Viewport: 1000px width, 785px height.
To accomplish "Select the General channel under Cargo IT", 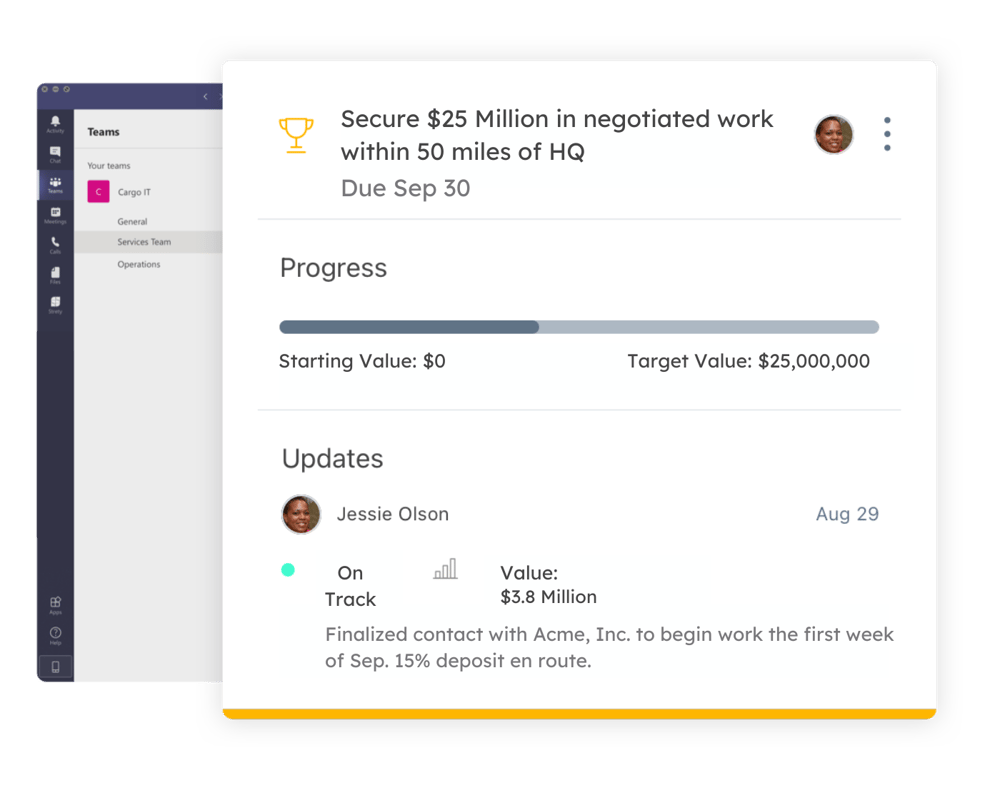I will tap(131, 220).
